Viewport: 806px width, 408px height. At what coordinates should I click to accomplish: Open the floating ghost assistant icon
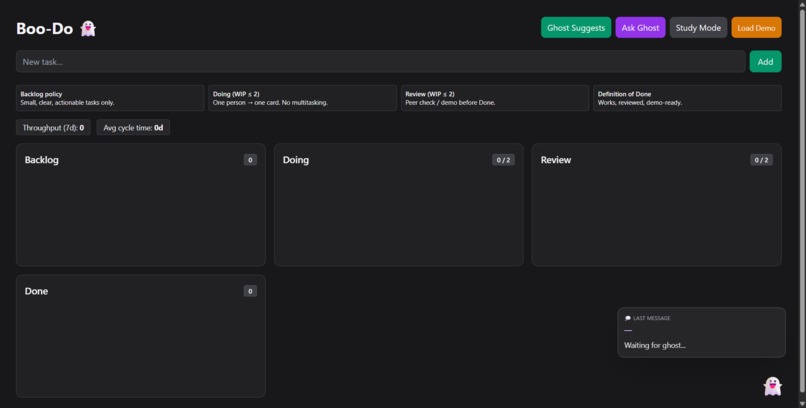click(x=772, y=386)
